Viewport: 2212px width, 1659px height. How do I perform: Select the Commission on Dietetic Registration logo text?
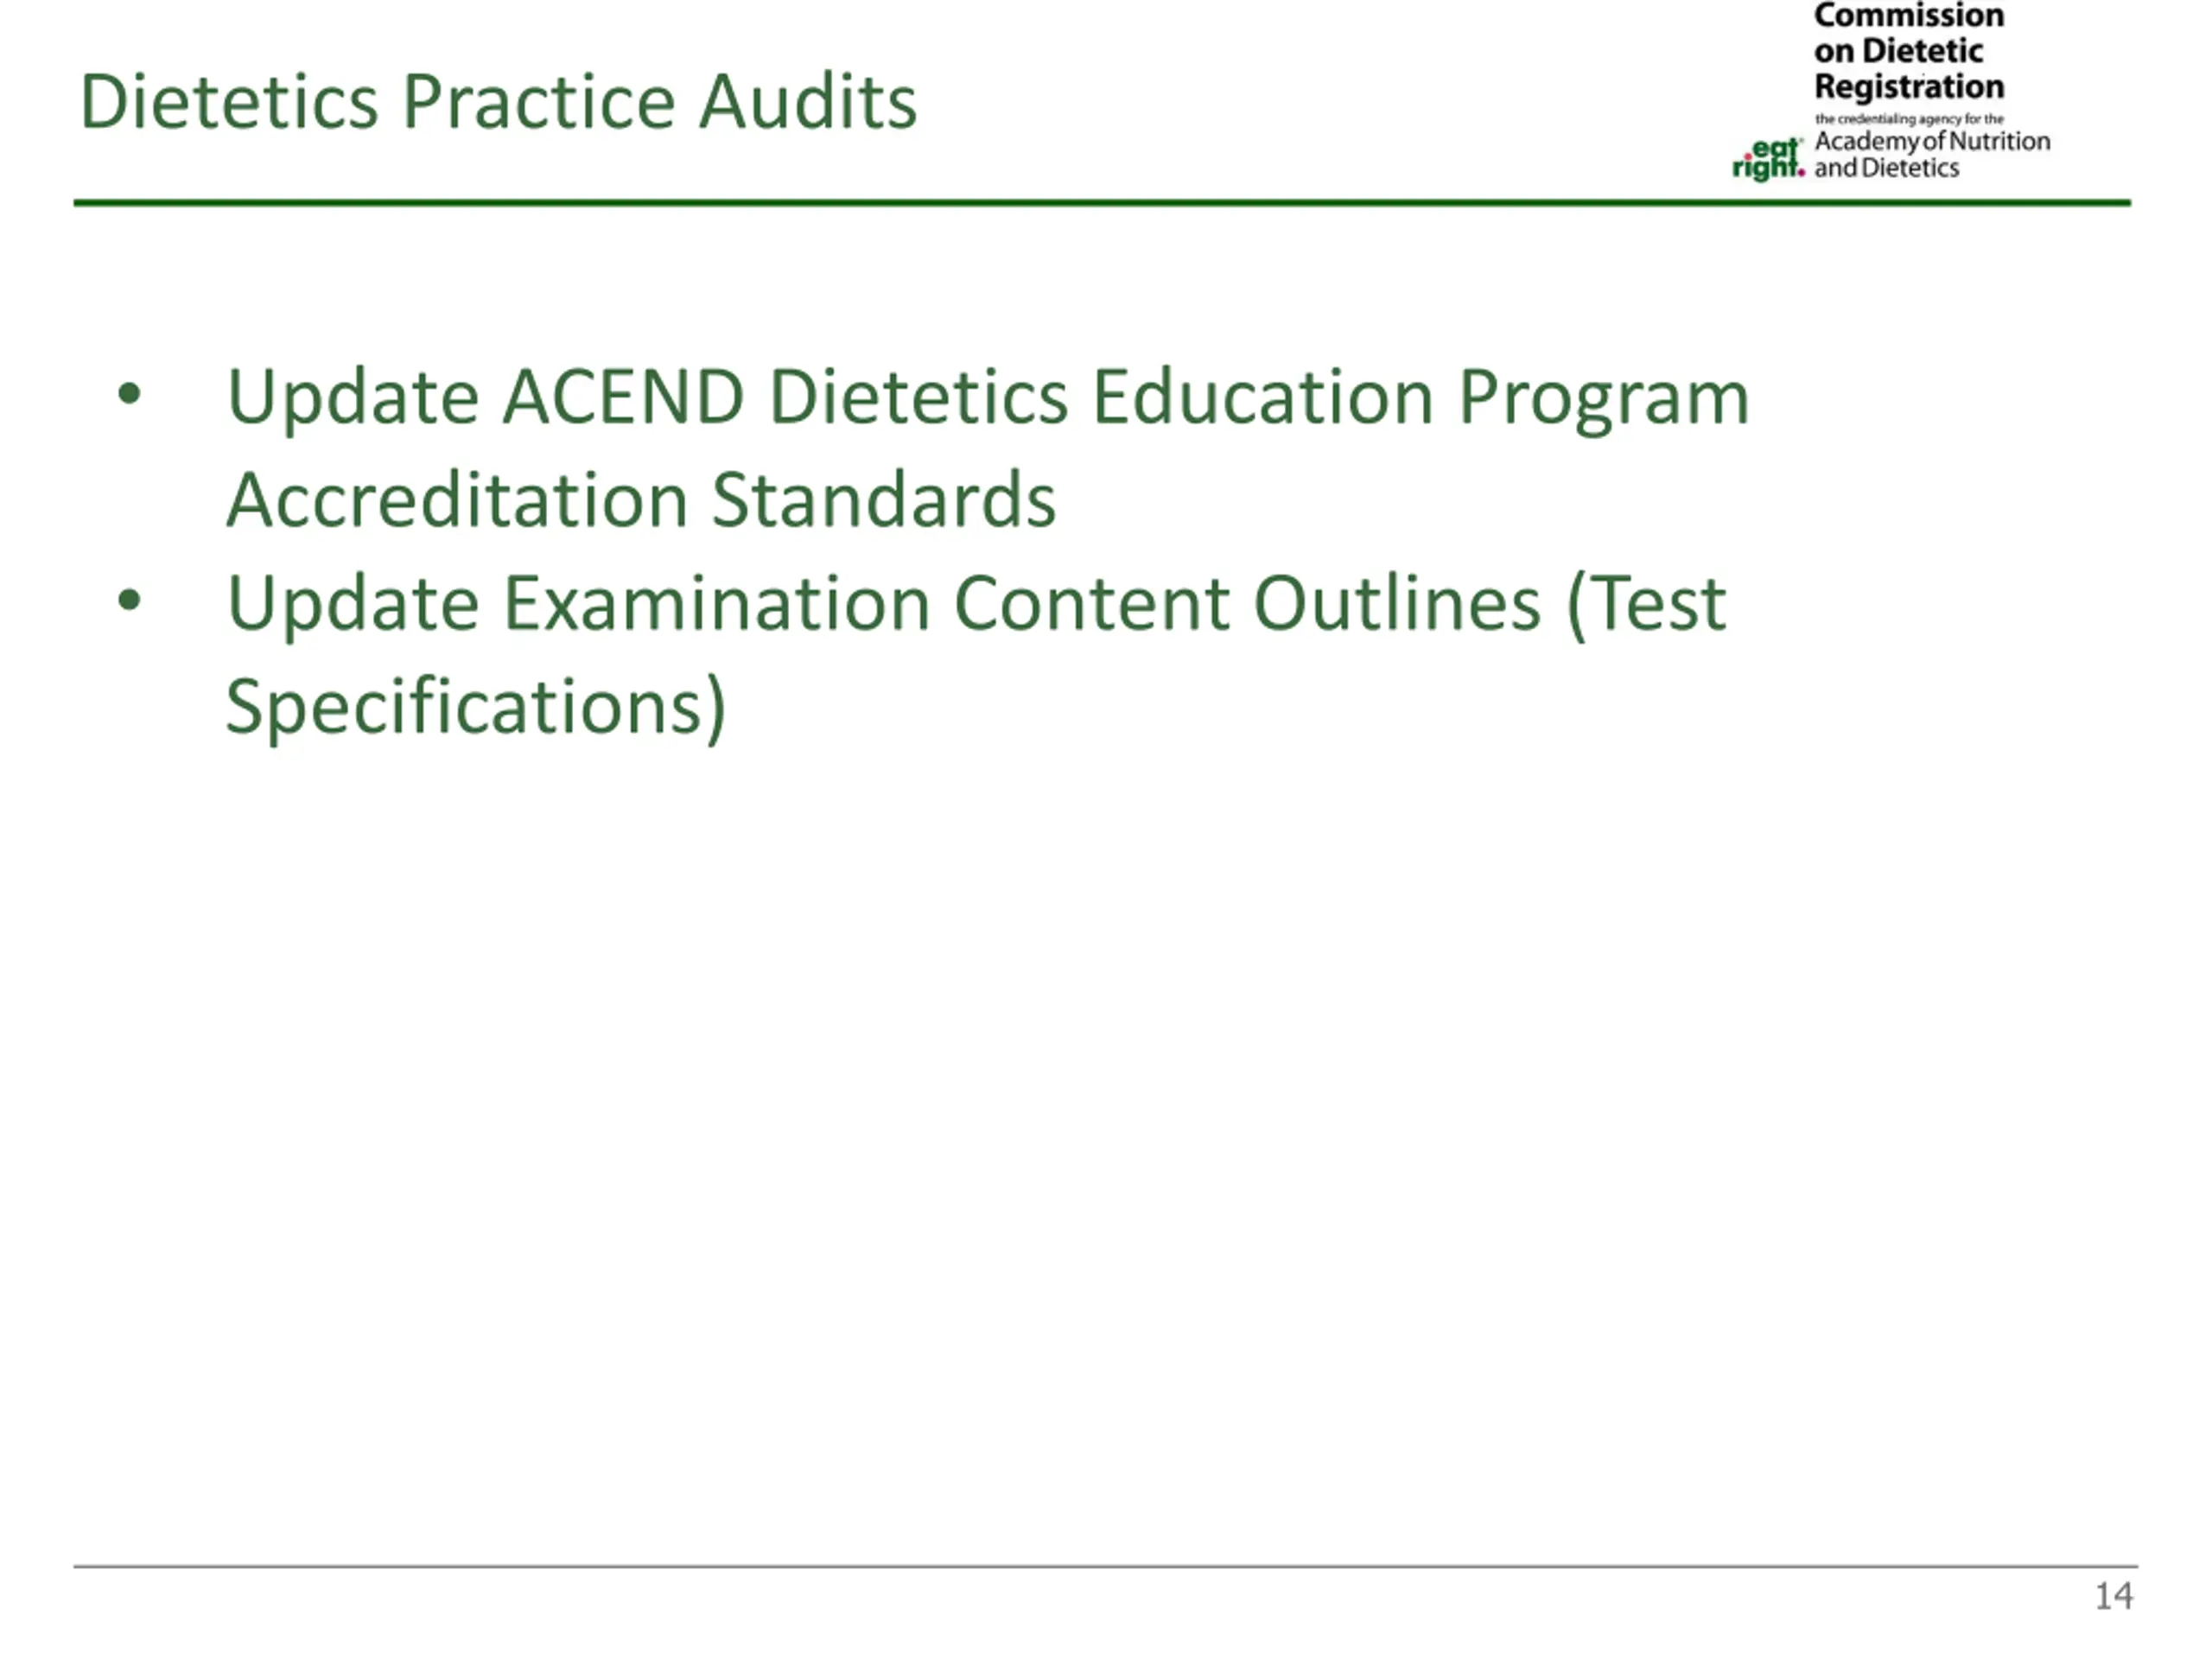[1909, 51]
